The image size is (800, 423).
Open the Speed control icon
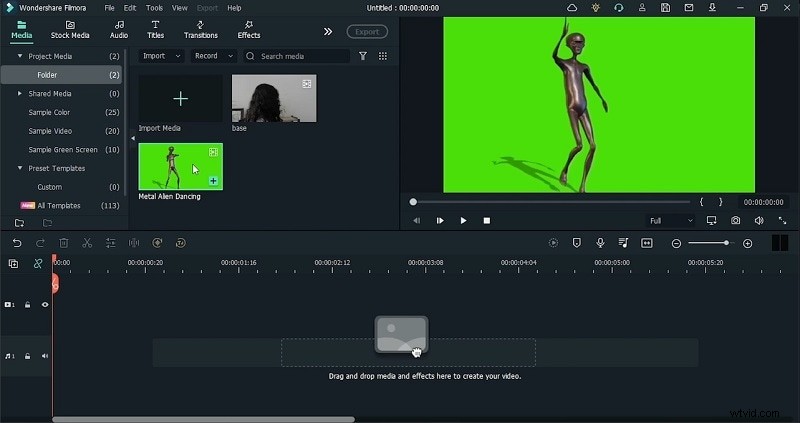(157, 243)
